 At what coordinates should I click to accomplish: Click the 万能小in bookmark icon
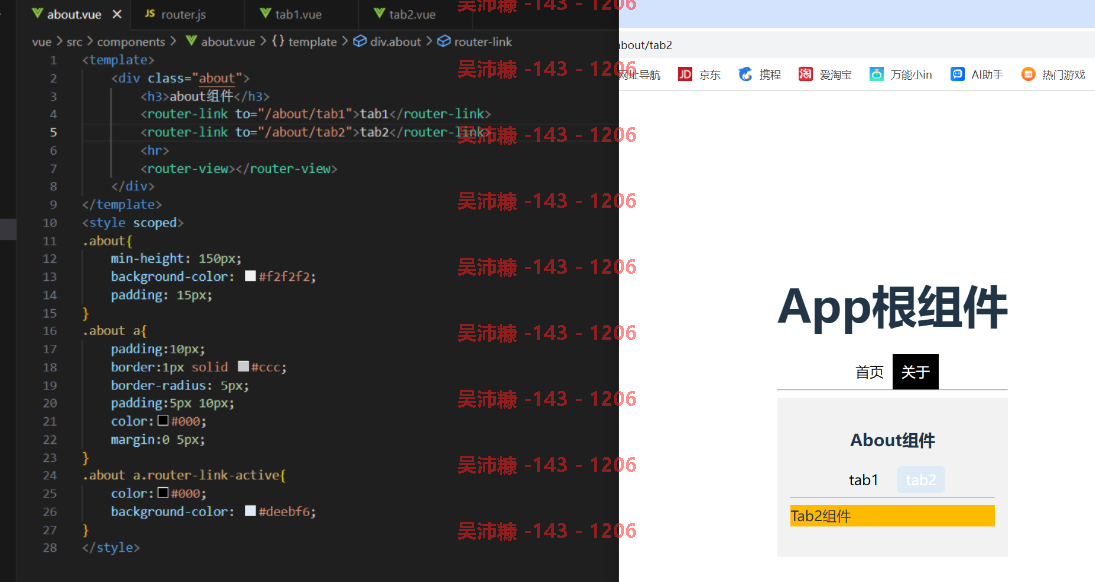876,74
